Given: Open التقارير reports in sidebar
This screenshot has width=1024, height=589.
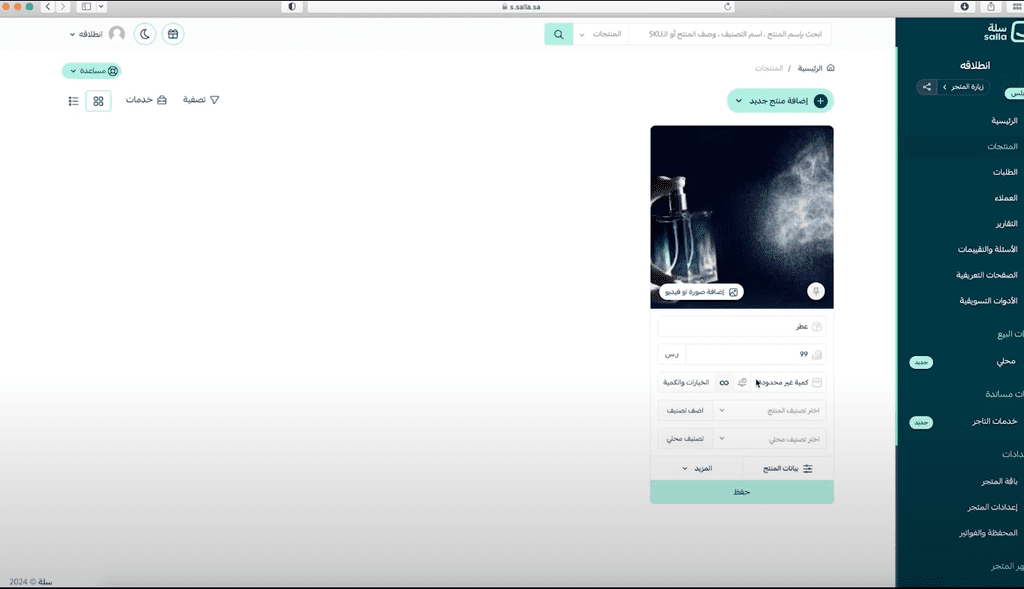Looking at the screenshot, I should point(1006,223).
